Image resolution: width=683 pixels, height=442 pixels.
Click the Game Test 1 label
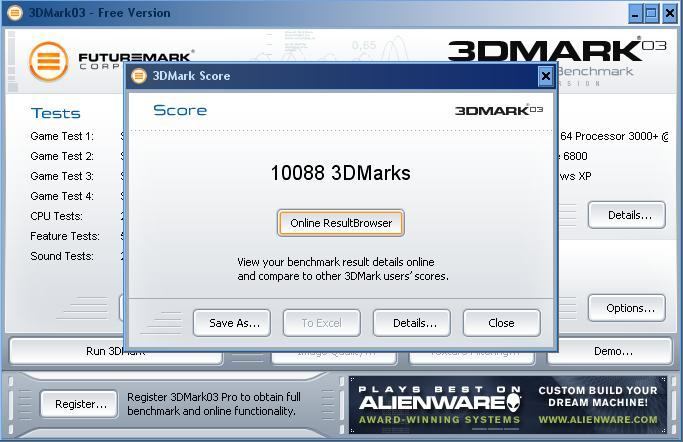62,136
